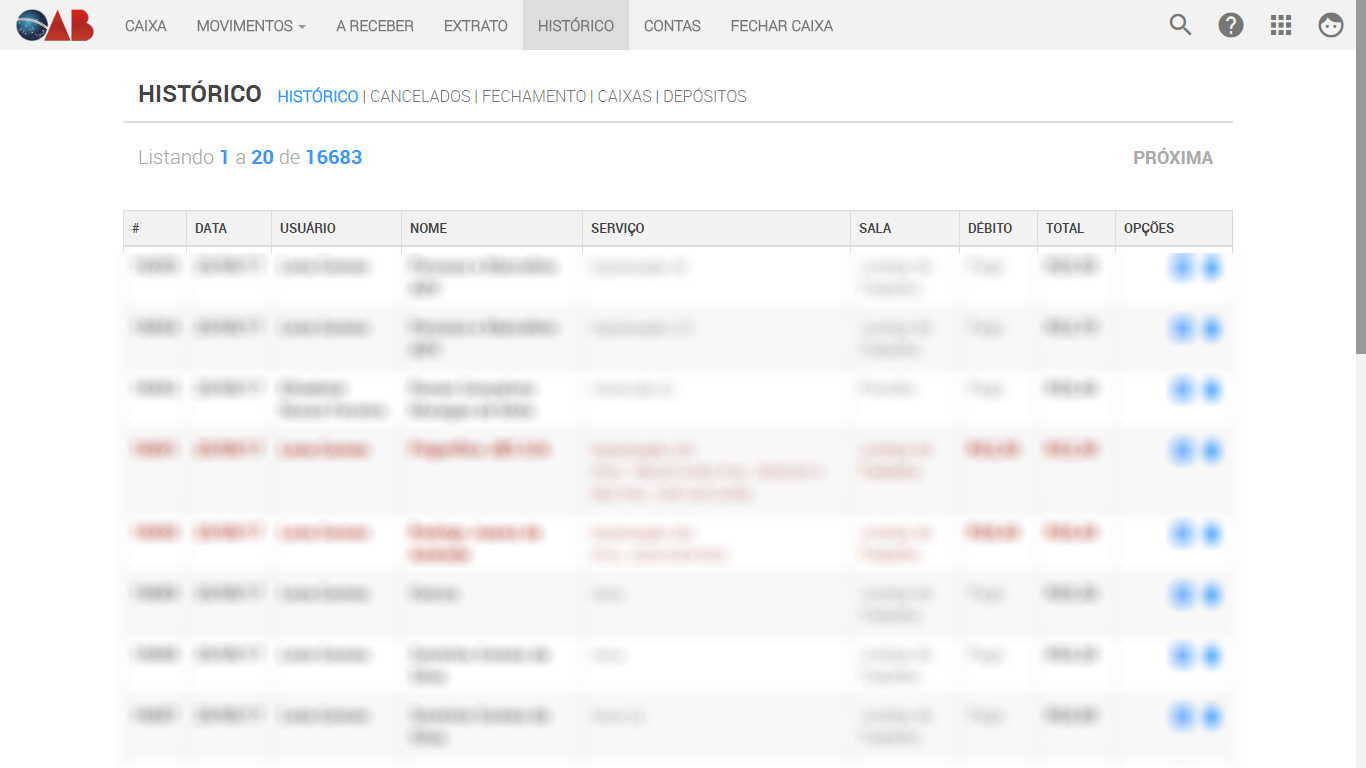The height and width of the screenshot is (768, 1366).
Task: Open the Caixas sub-link
Action: click(x=624, y=97)
